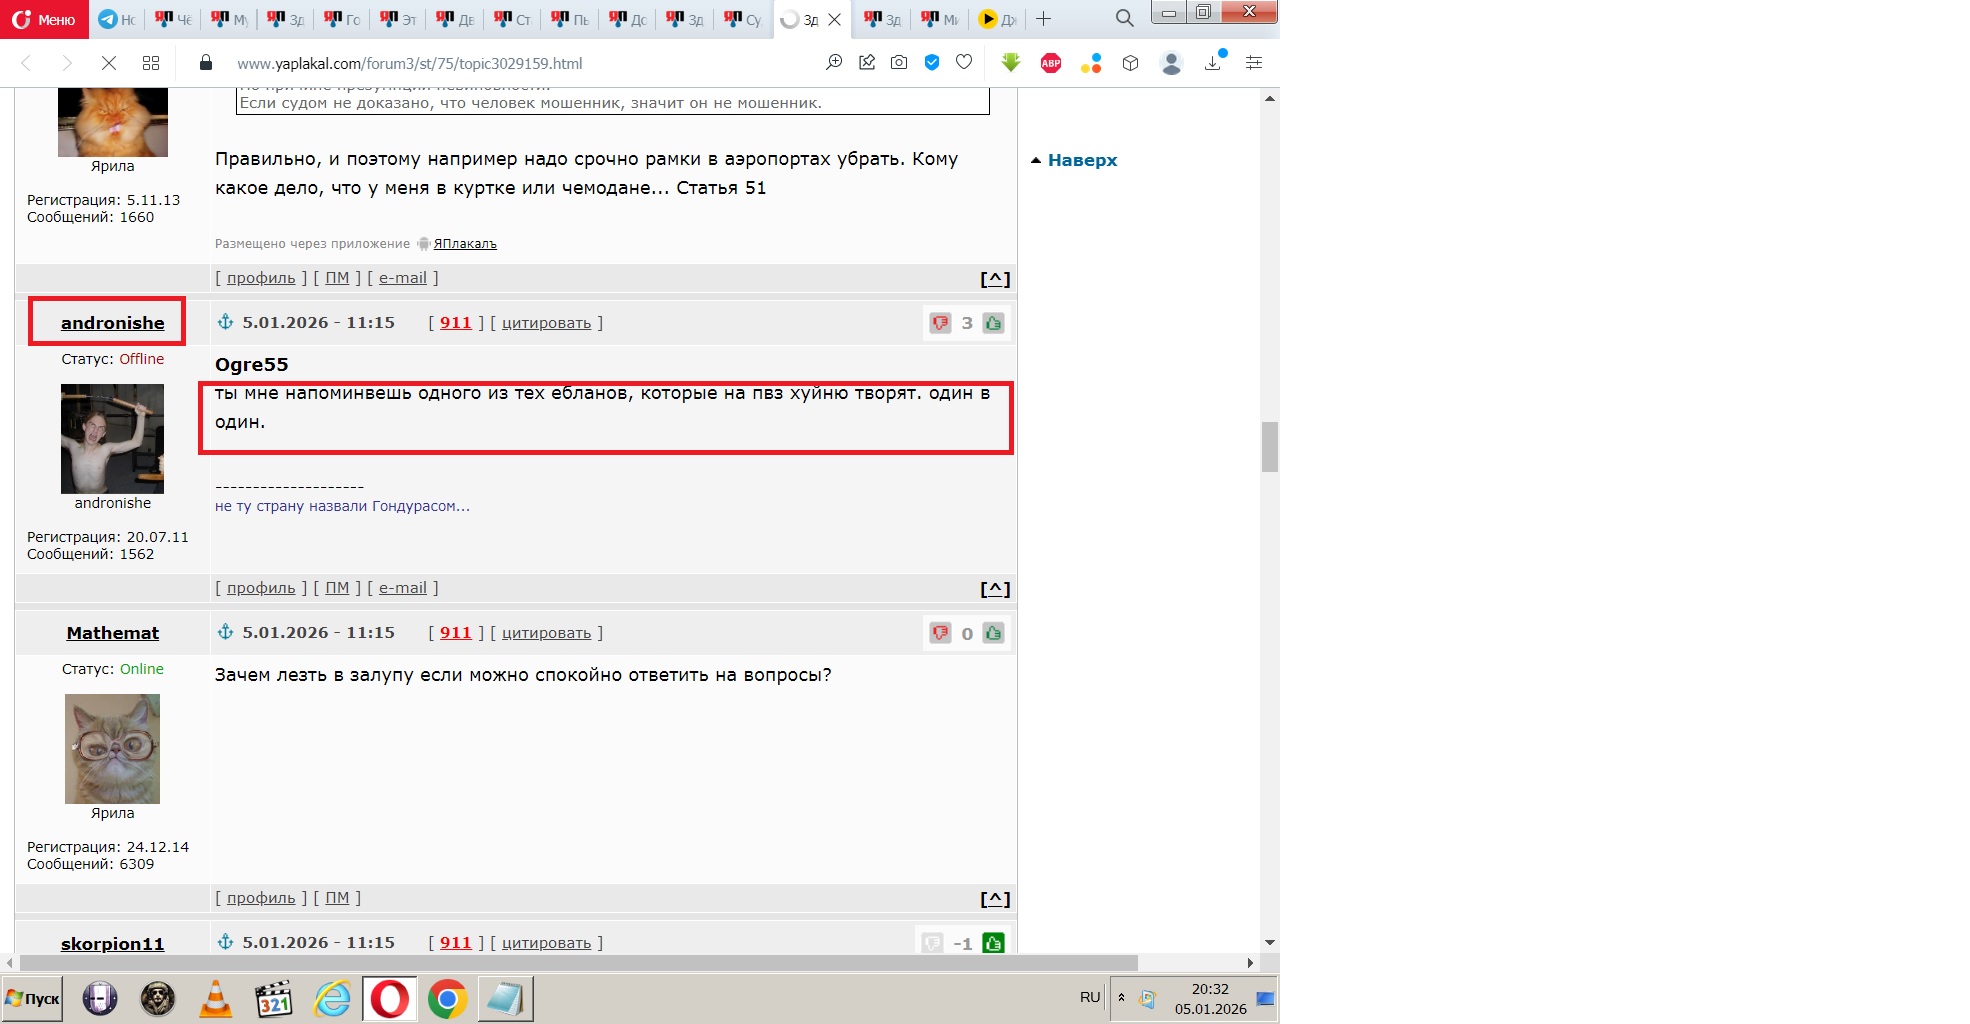
Task: Click the edit-page pencil icon in address bar
Action: pyautogui.click(x=867, y=63)
